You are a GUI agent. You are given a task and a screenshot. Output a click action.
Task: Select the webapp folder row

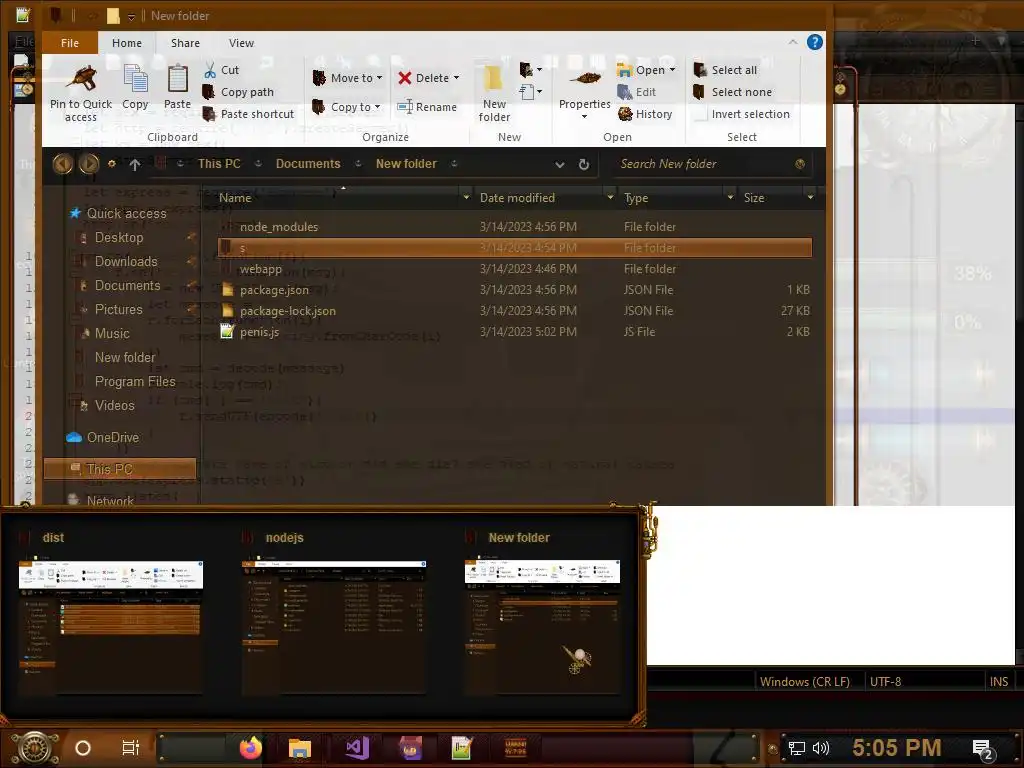coord(515,268)
